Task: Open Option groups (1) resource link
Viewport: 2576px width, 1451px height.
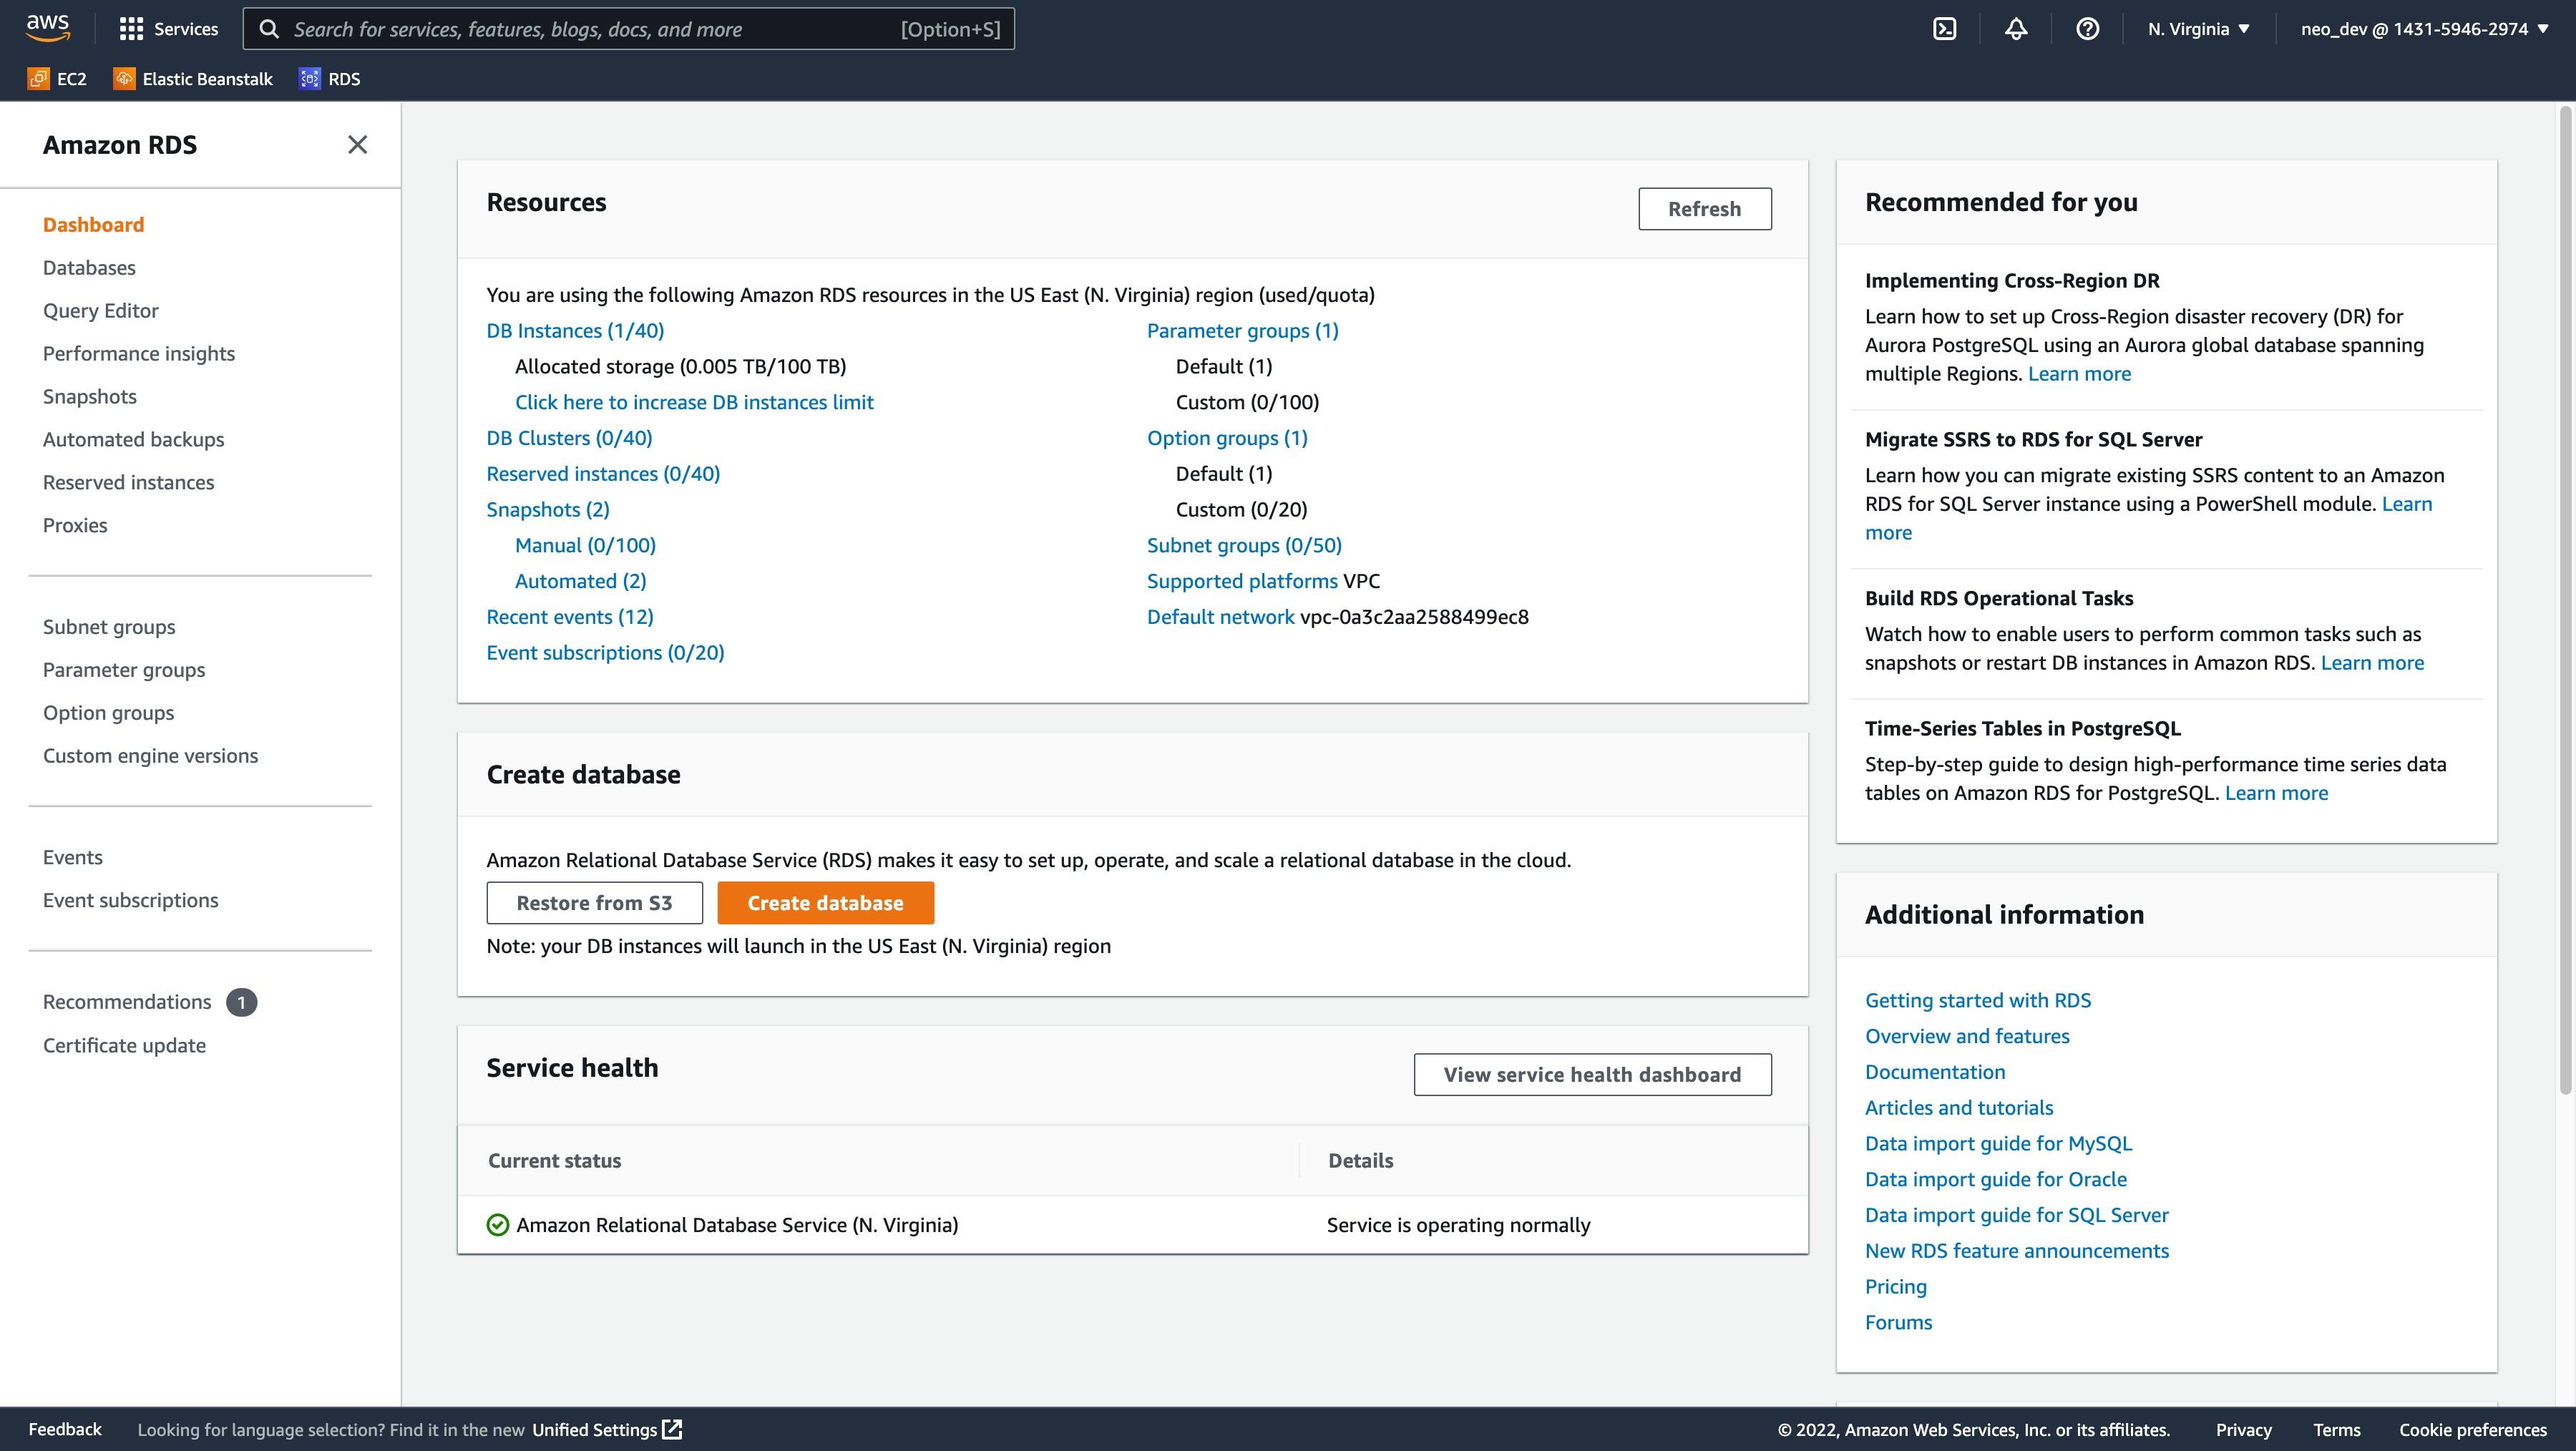Action: coord(1227,438)
